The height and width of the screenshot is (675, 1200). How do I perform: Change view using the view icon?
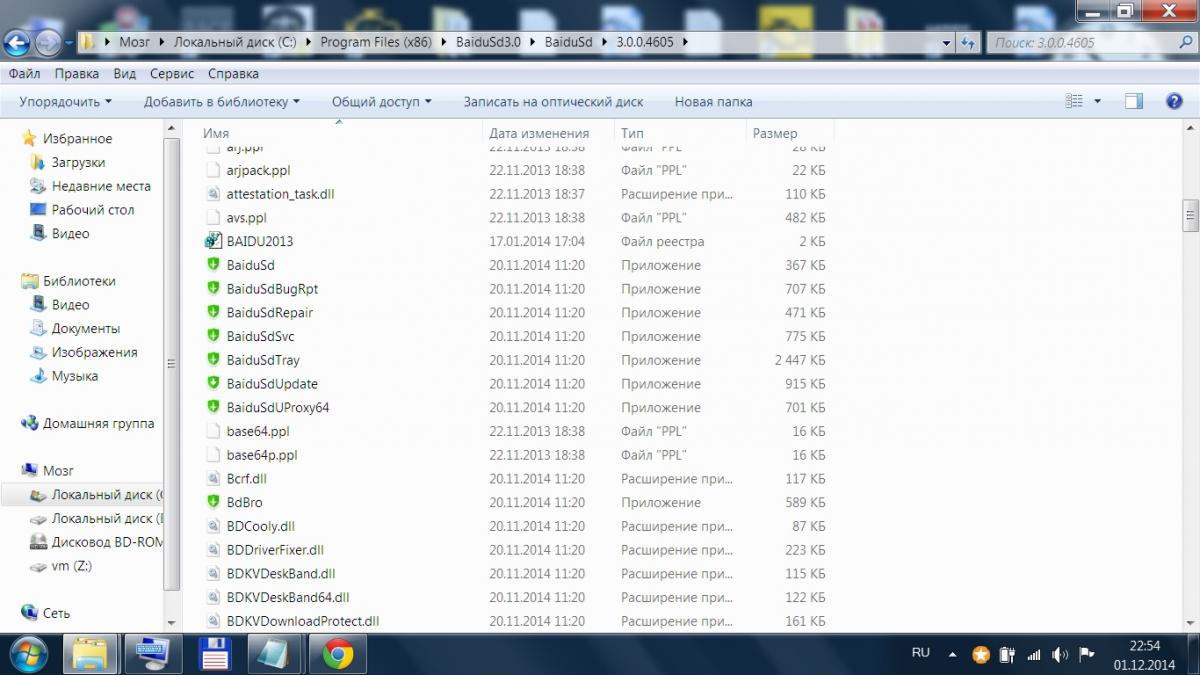[x=1075, y=102]
